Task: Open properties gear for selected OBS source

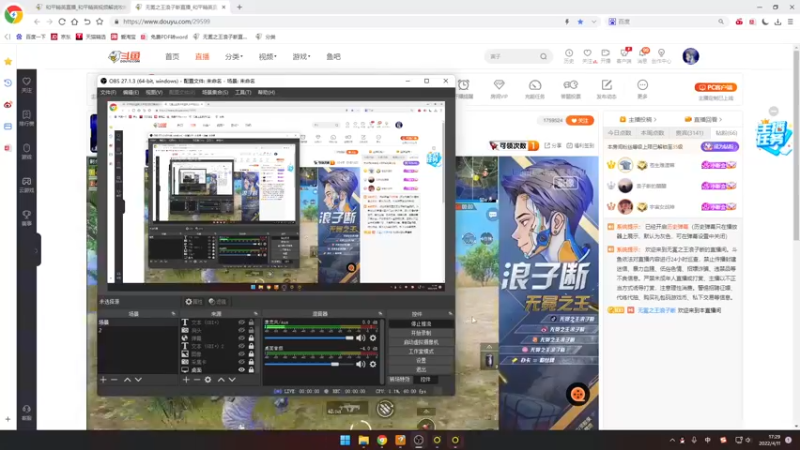Action: 208,380
